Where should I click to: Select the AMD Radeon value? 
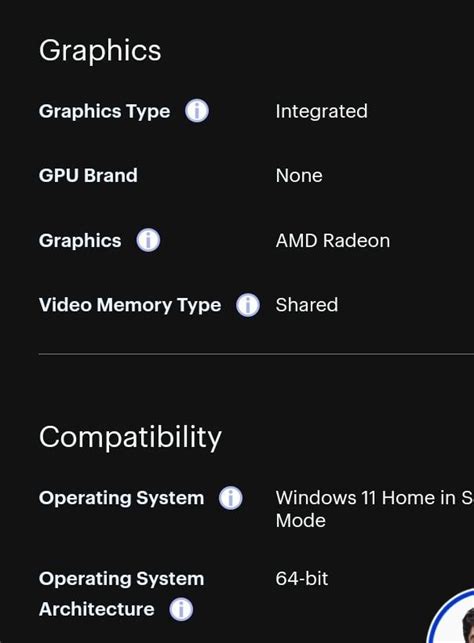[x=333, y=240]
